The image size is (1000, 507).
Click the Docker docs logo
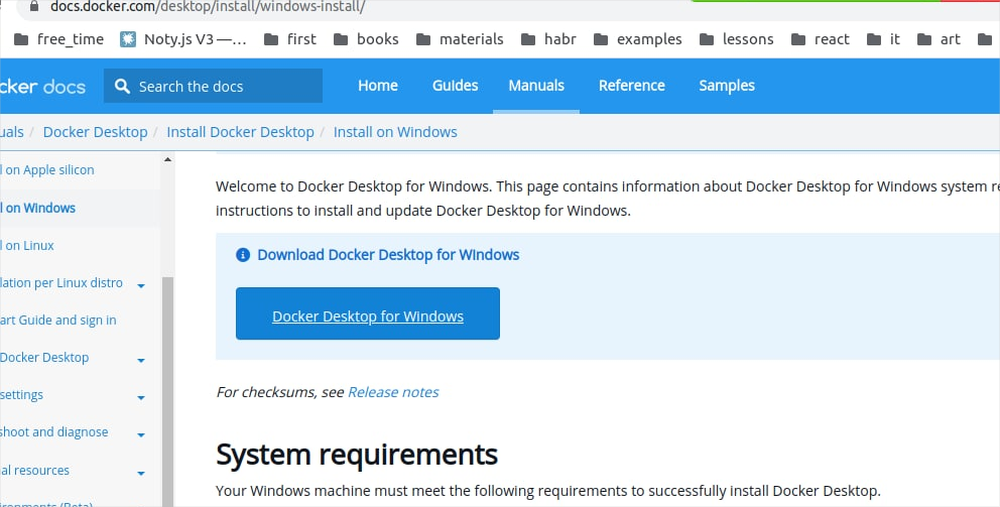click(43, 86)
